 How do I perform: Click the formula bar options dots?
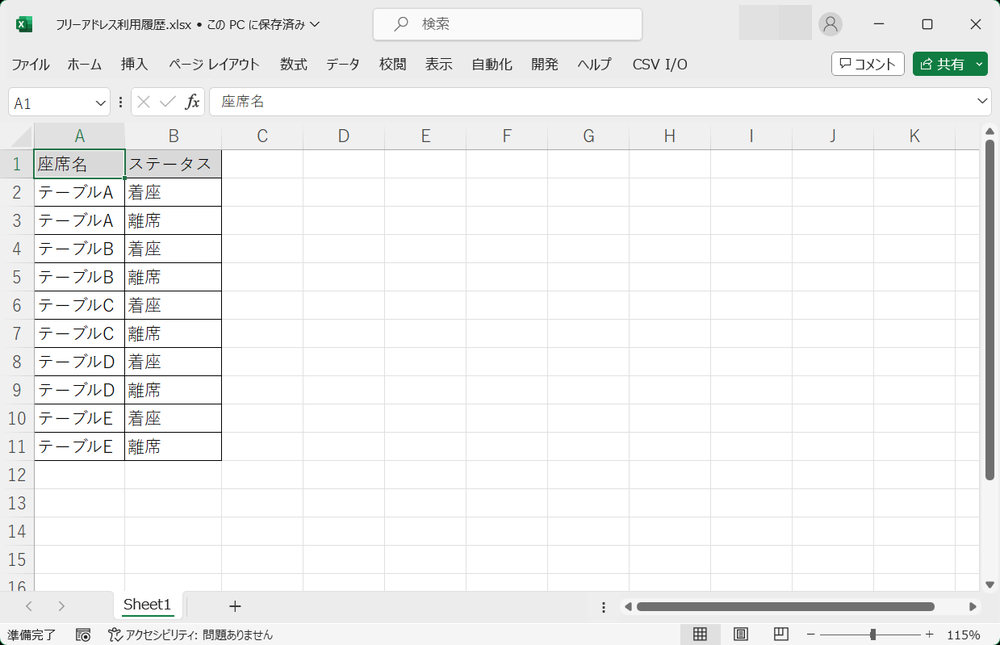pyautogui.click(x=121, y=102)
